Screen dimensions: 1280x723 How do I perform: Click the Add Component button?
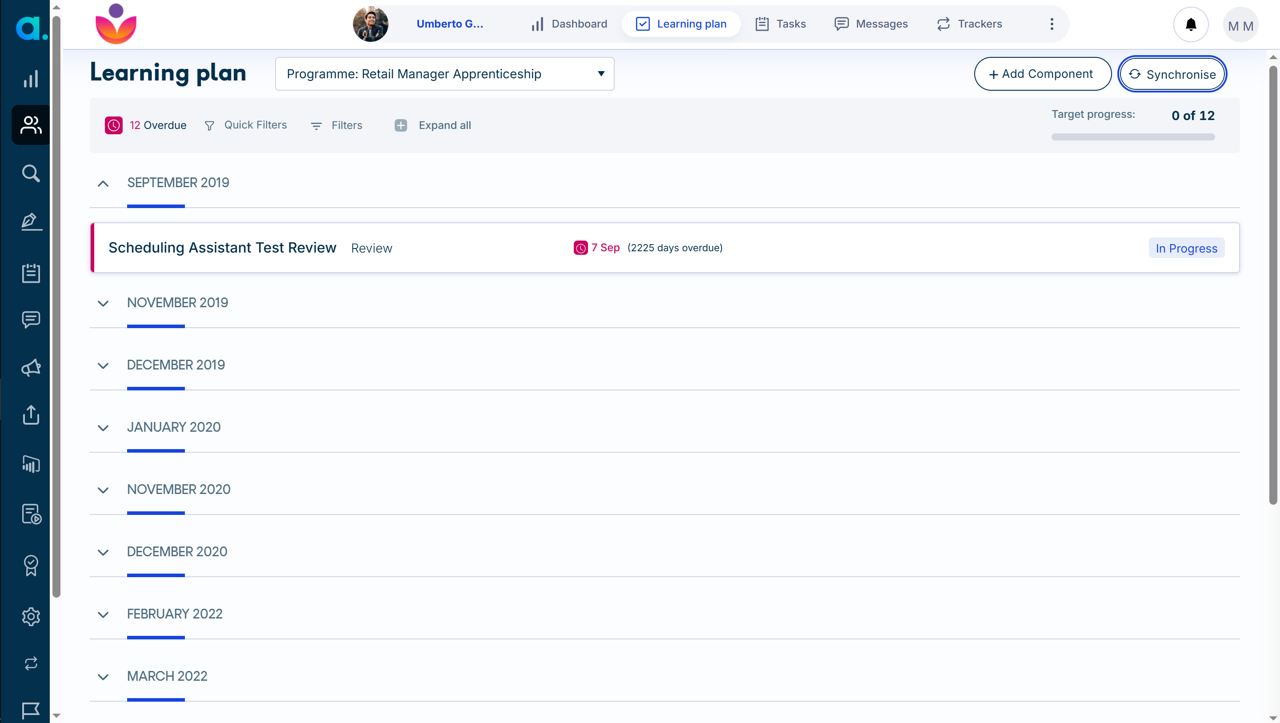[x=1042, y=74]
